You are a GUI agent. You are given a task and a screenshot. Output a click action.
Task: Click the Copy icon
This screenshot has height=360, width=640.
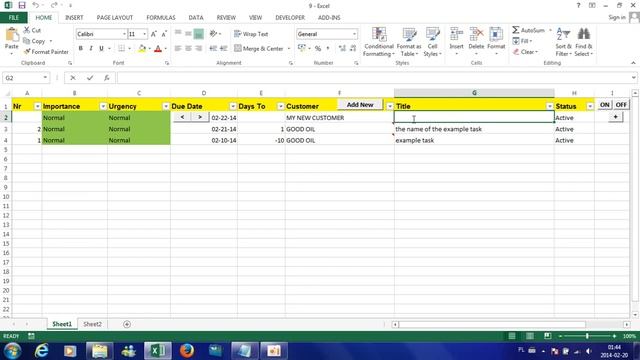tap(27, 41)
